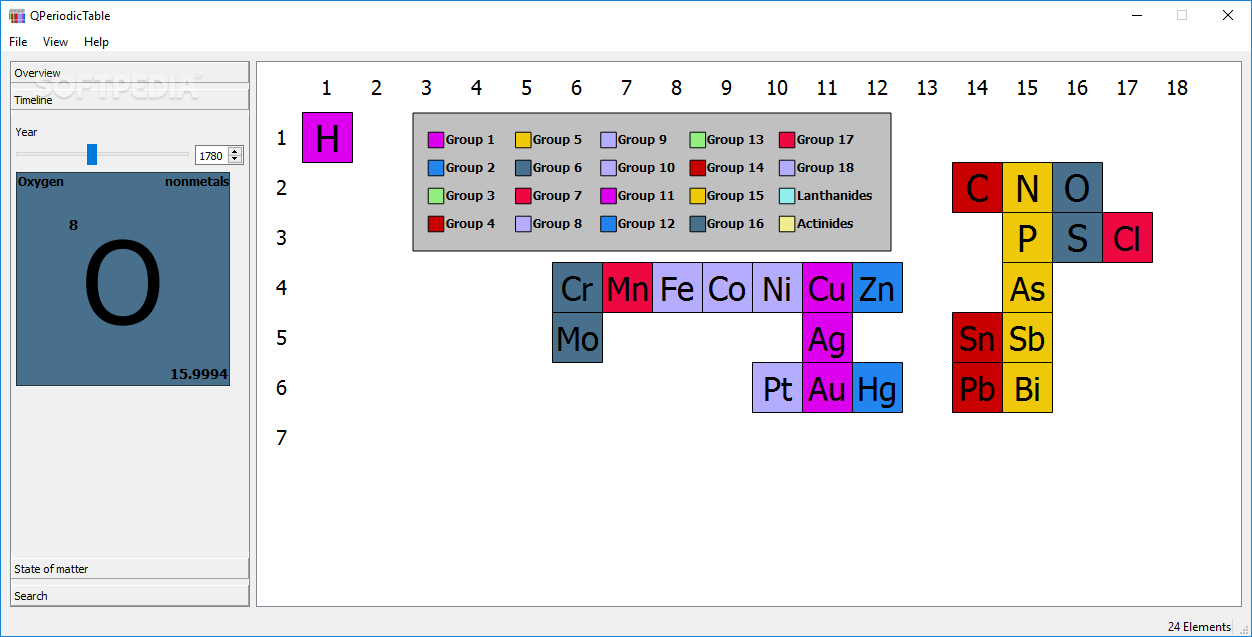Click the Group 16 legend label
The height and width of the screenshot is (637, 1252).
pyautogui.click(x=735, y=224)
